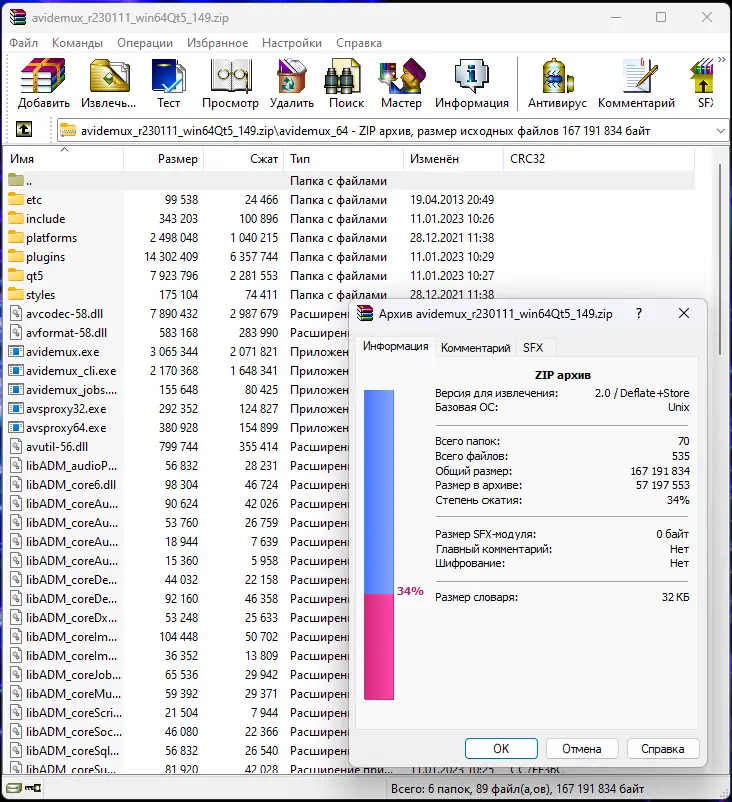Click the file name avidemux_jobs....
Image resolution: width=732 pixels, height=802 pixels.
point(72,390)
